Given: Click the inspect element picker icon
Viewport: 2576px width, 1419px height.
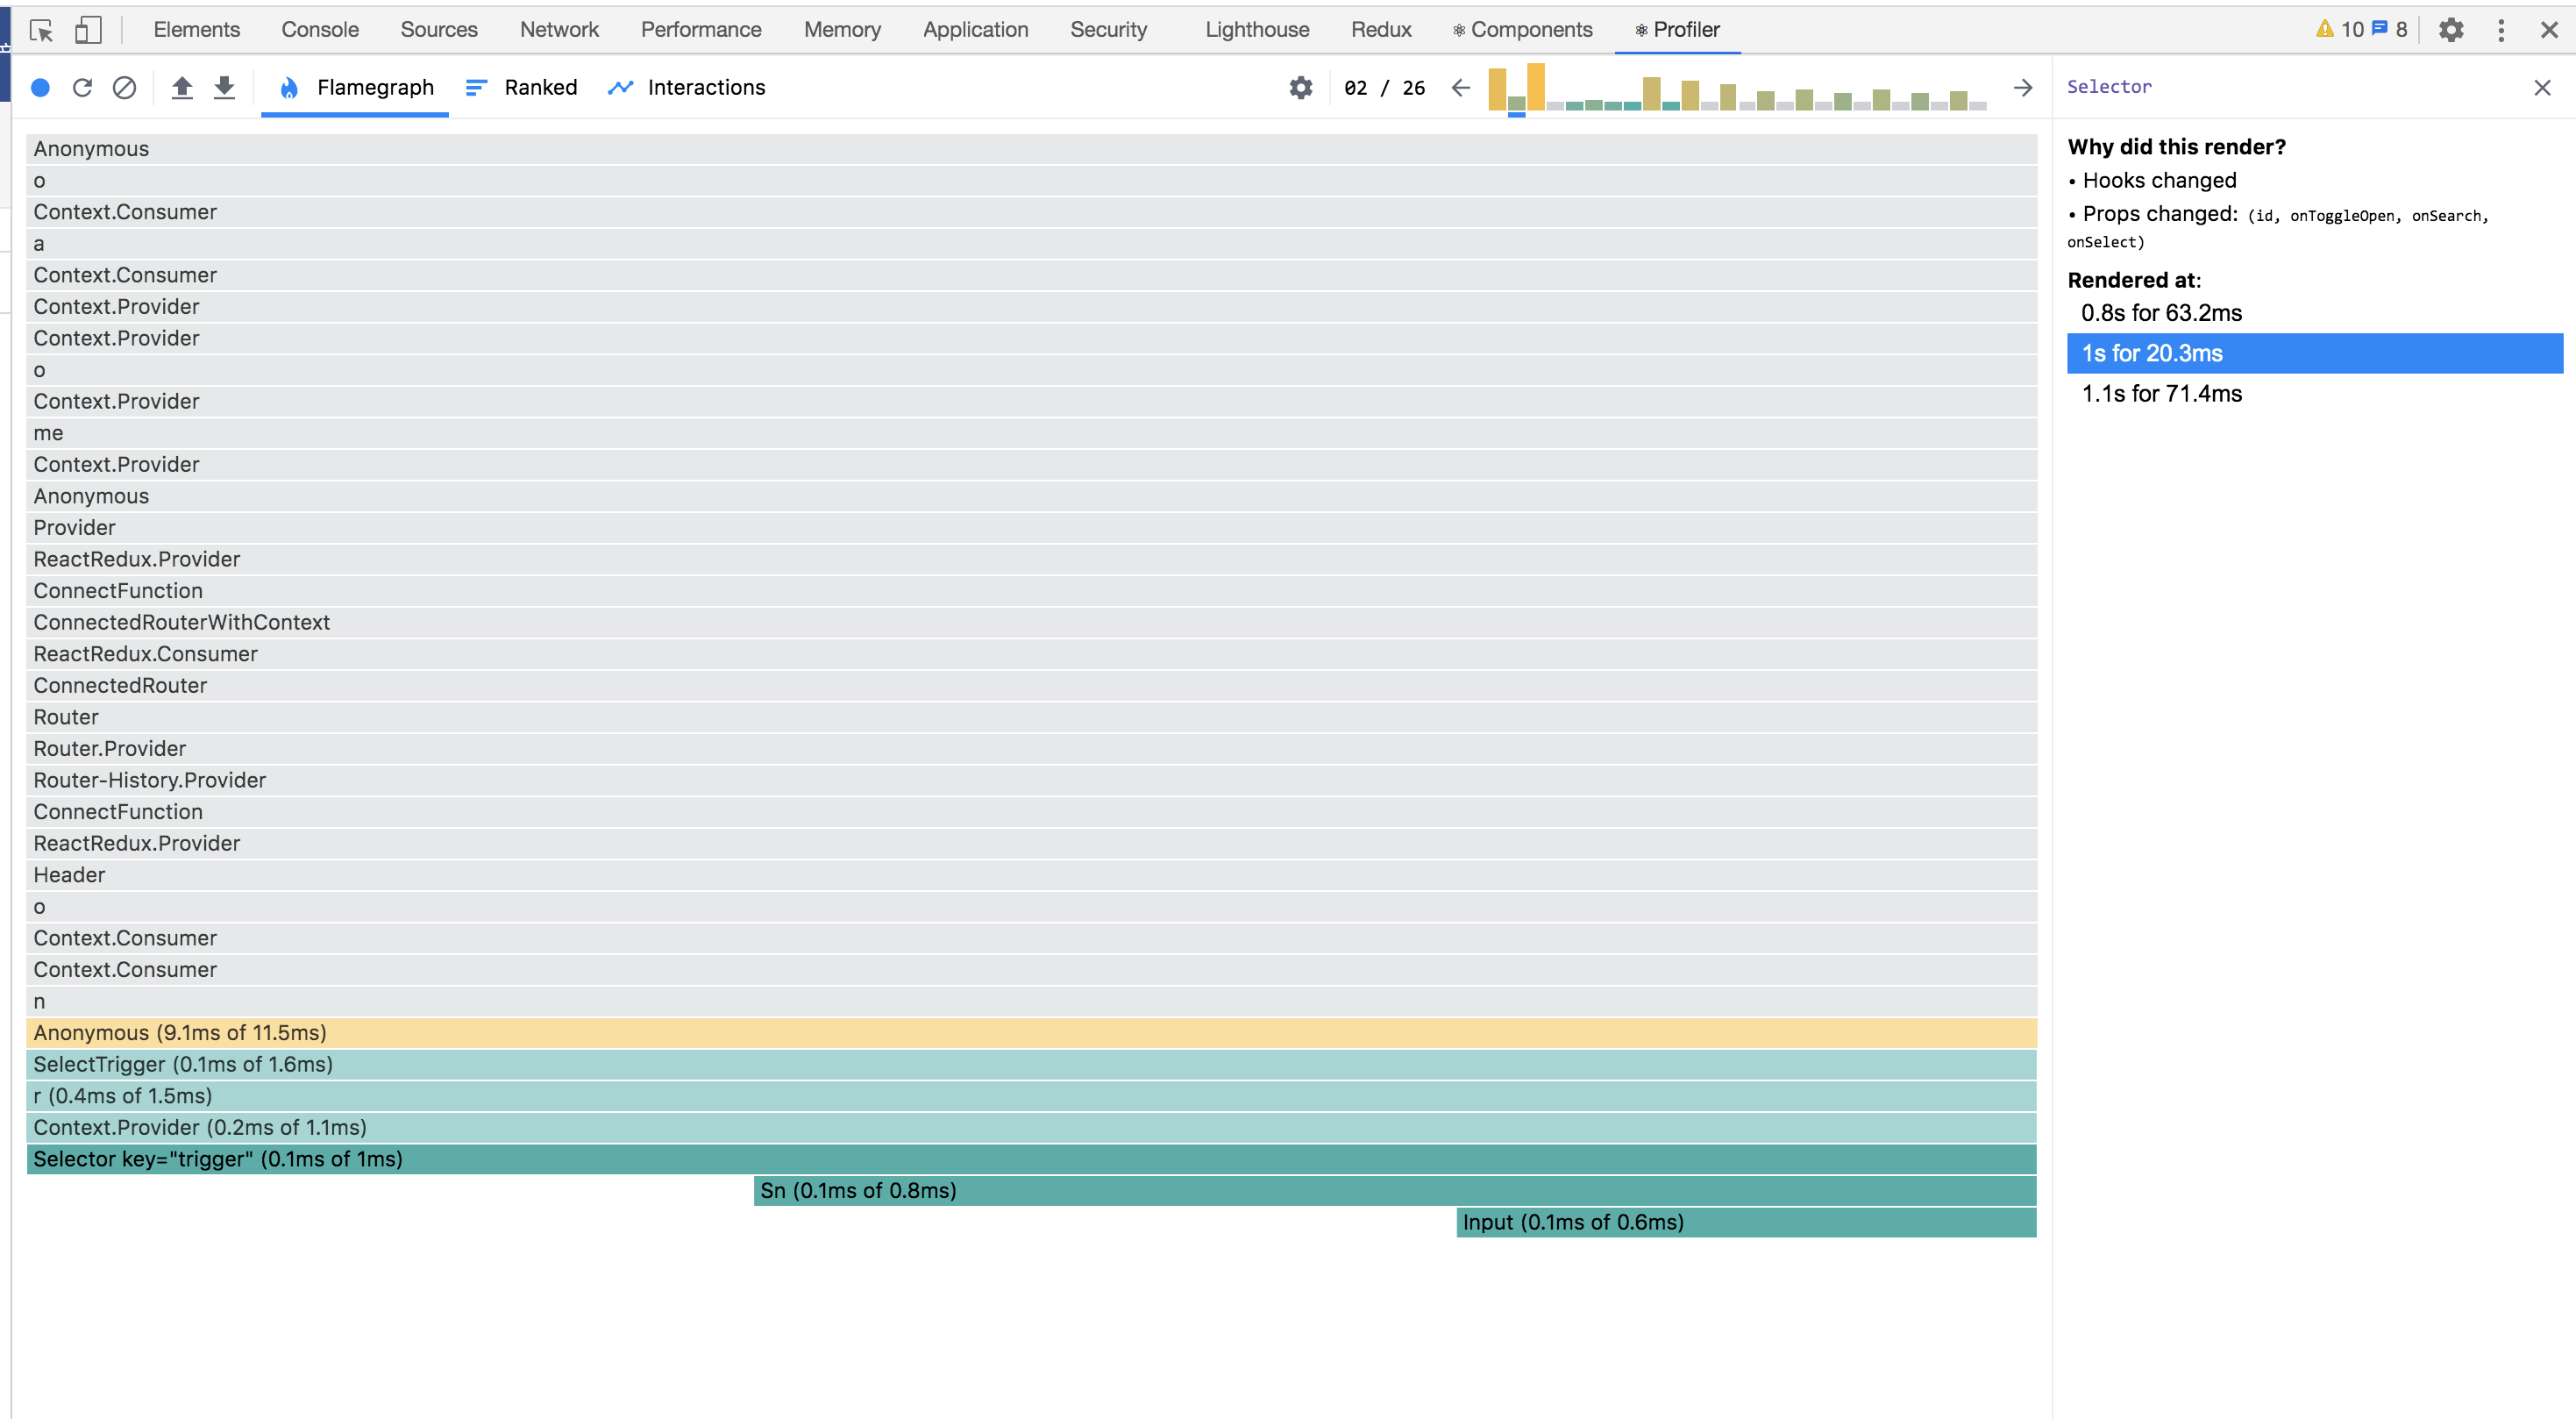Looking at the screenshot, I should pyautogui.click(x=41, y=30).
